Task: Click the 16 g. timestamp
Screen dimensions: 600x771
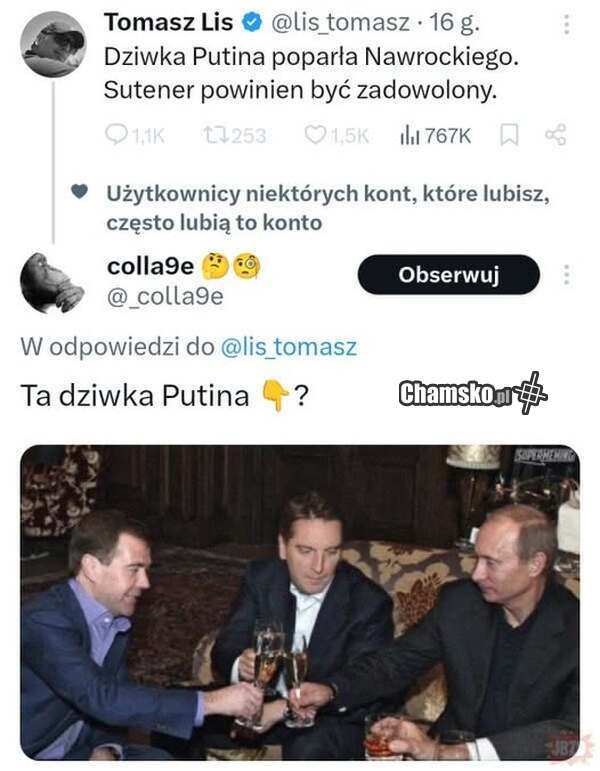Action: pyautogui.click(x=454, y=23)
